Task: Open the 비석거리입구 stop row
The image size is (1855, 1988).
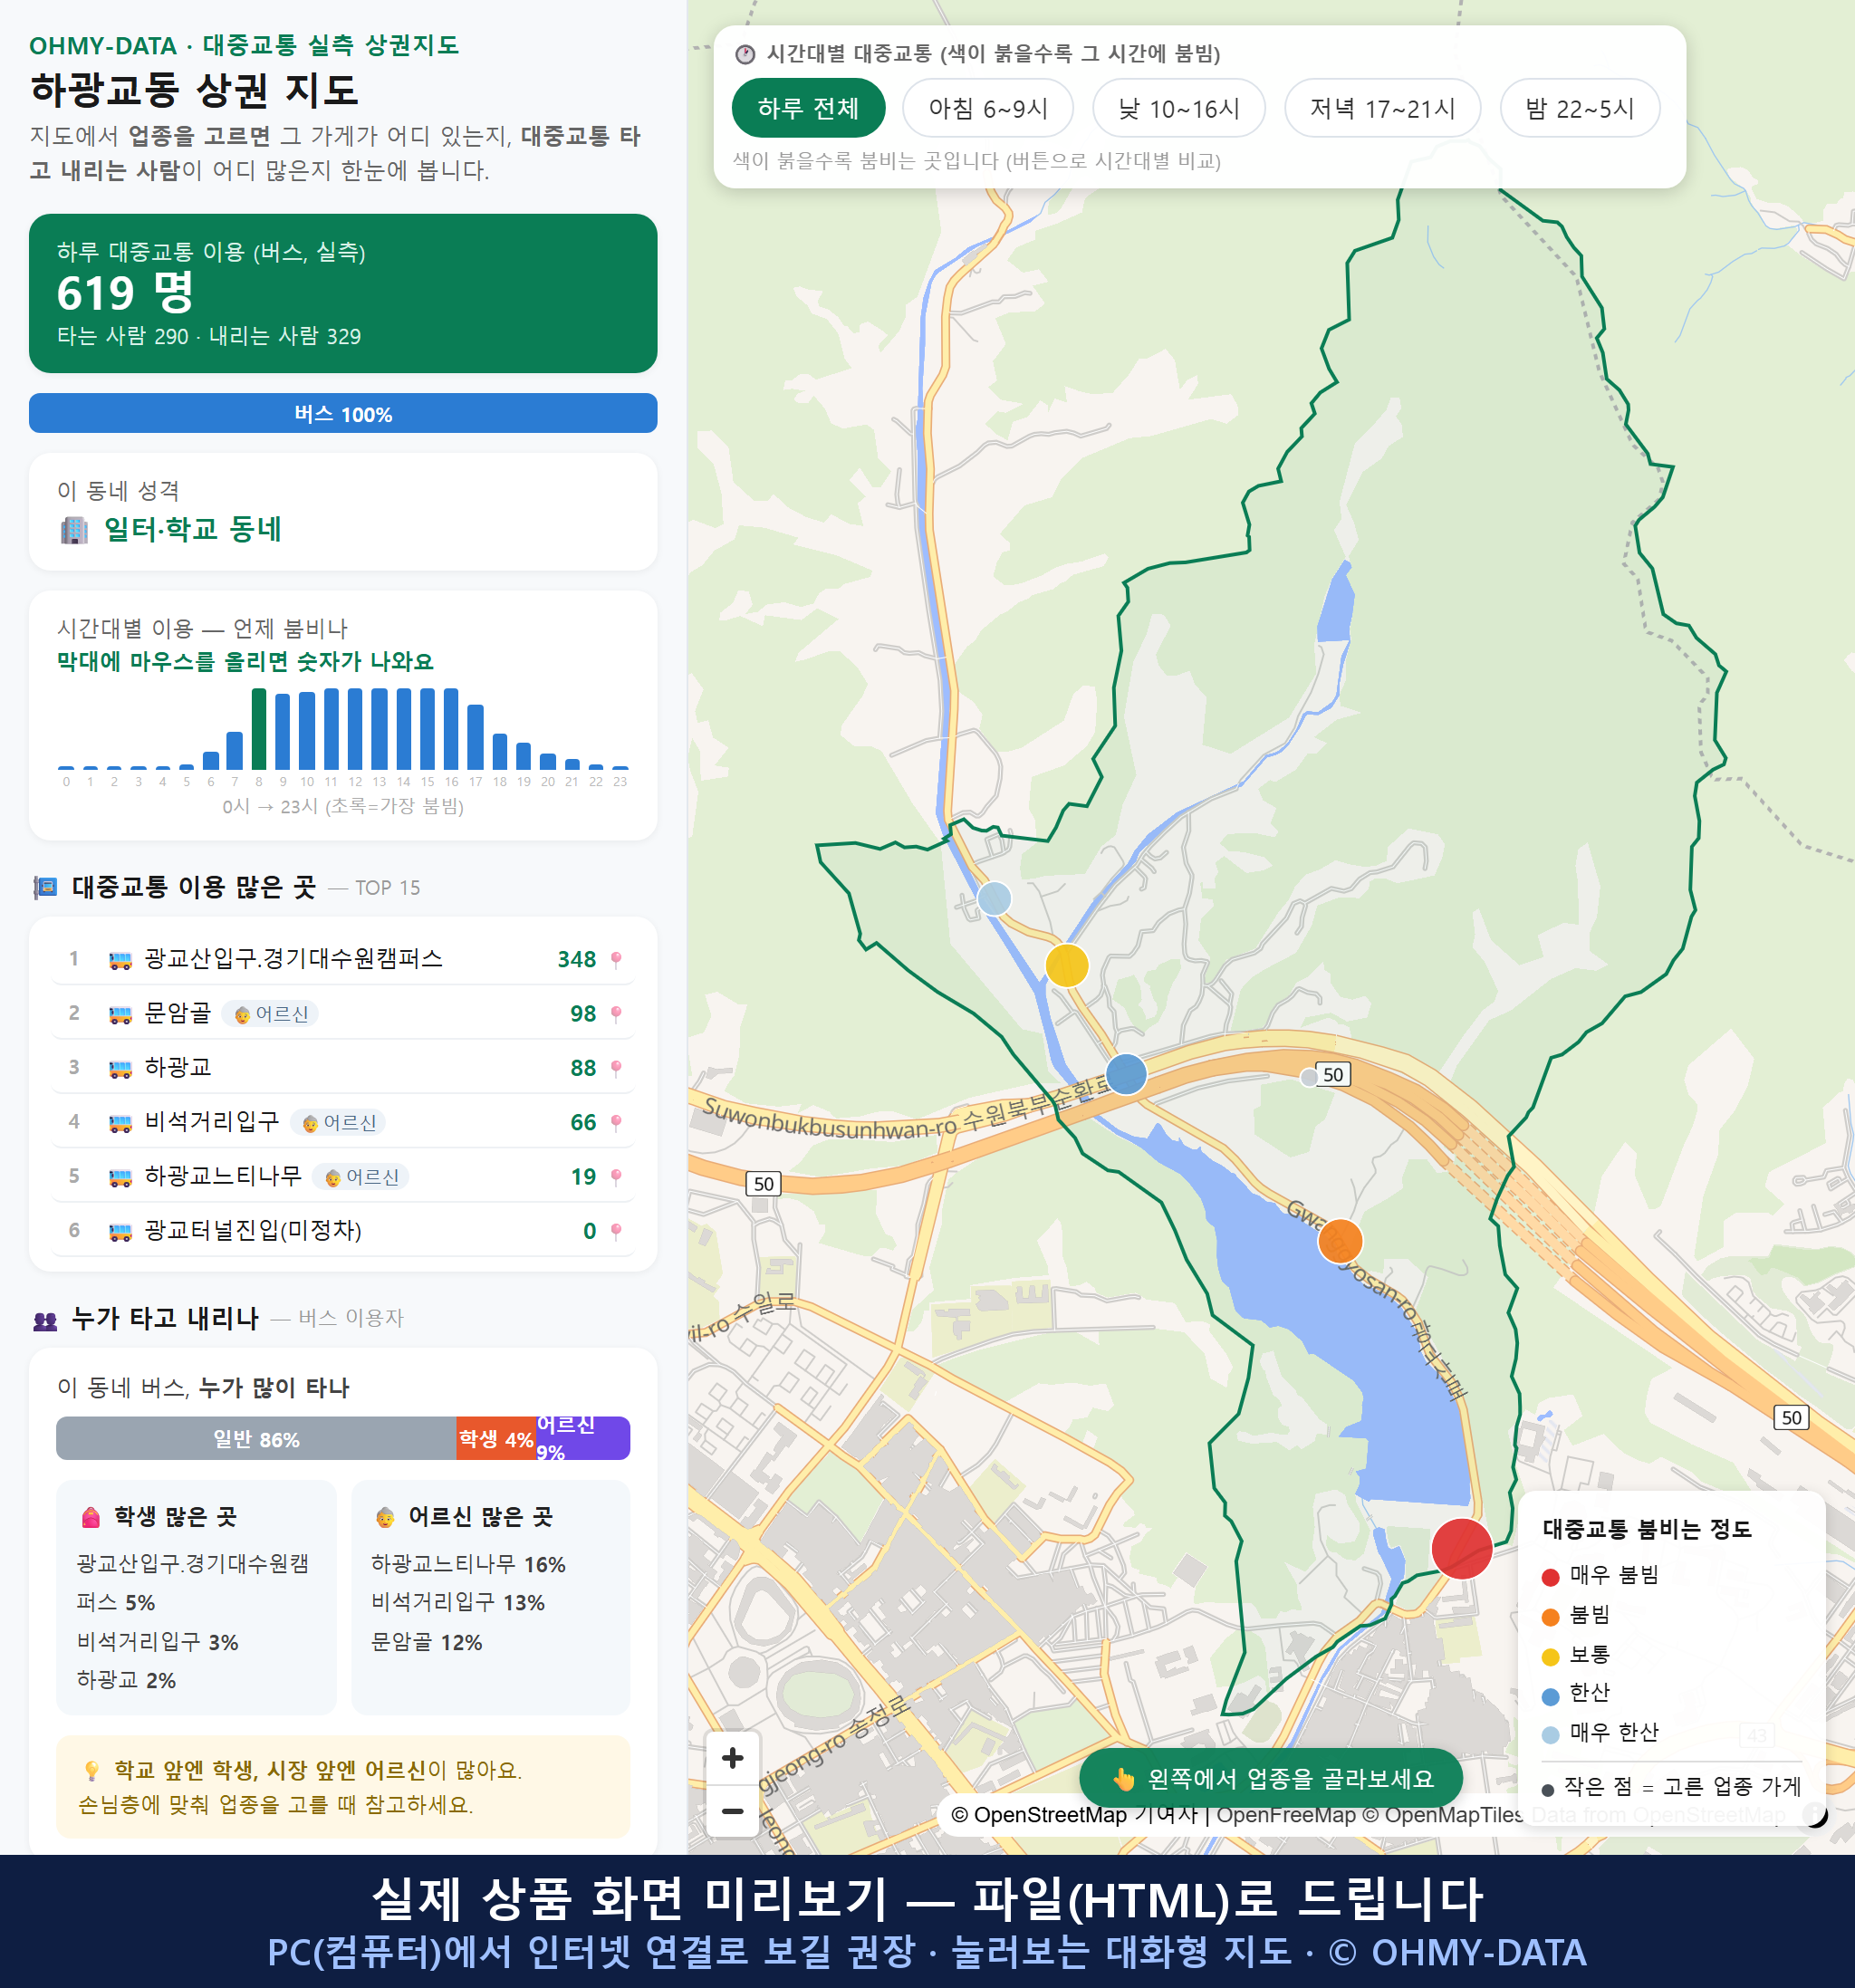Action: 342,1122
